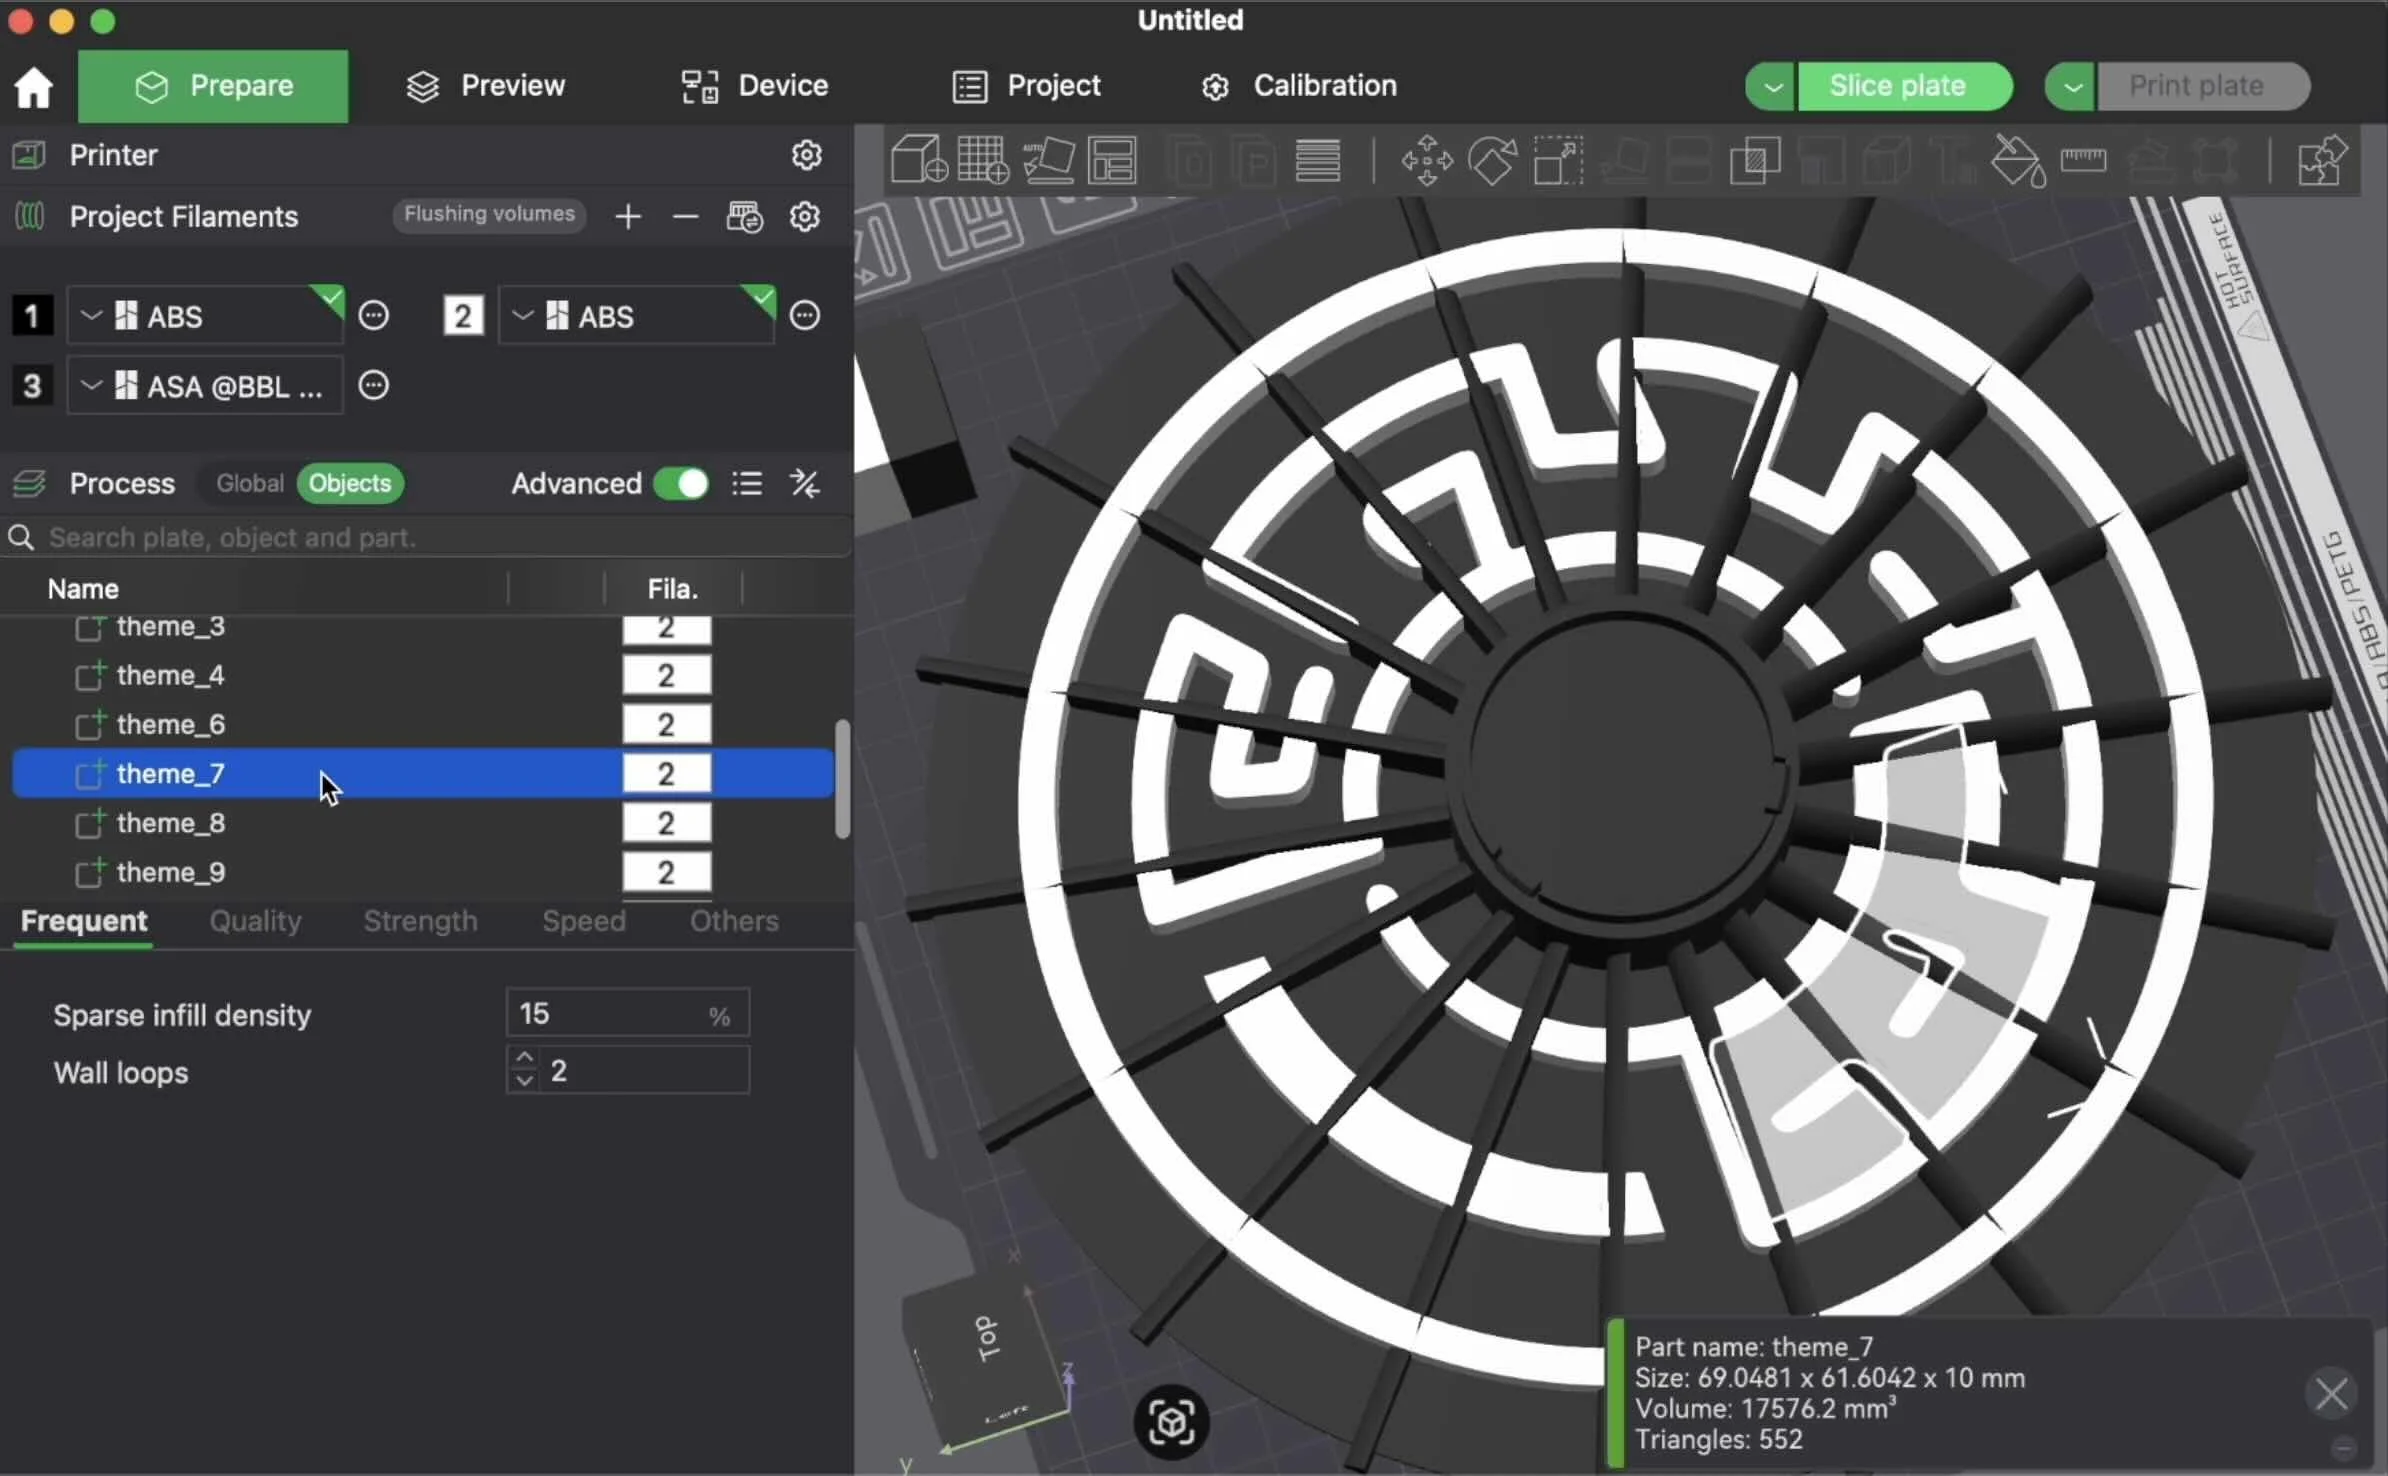Open the process settings list icon
2388x1476 pixels.
click(747, 484)
